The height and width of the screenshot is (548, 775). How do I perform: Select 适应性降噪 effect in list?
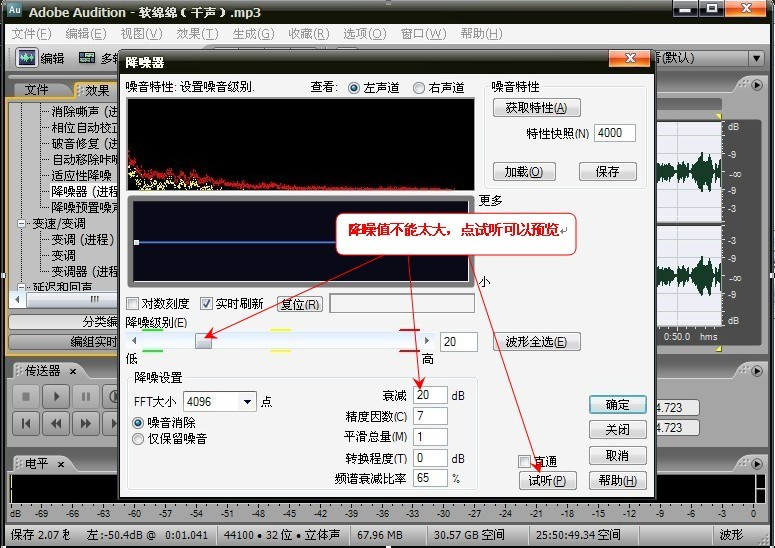tap(82, 175)
